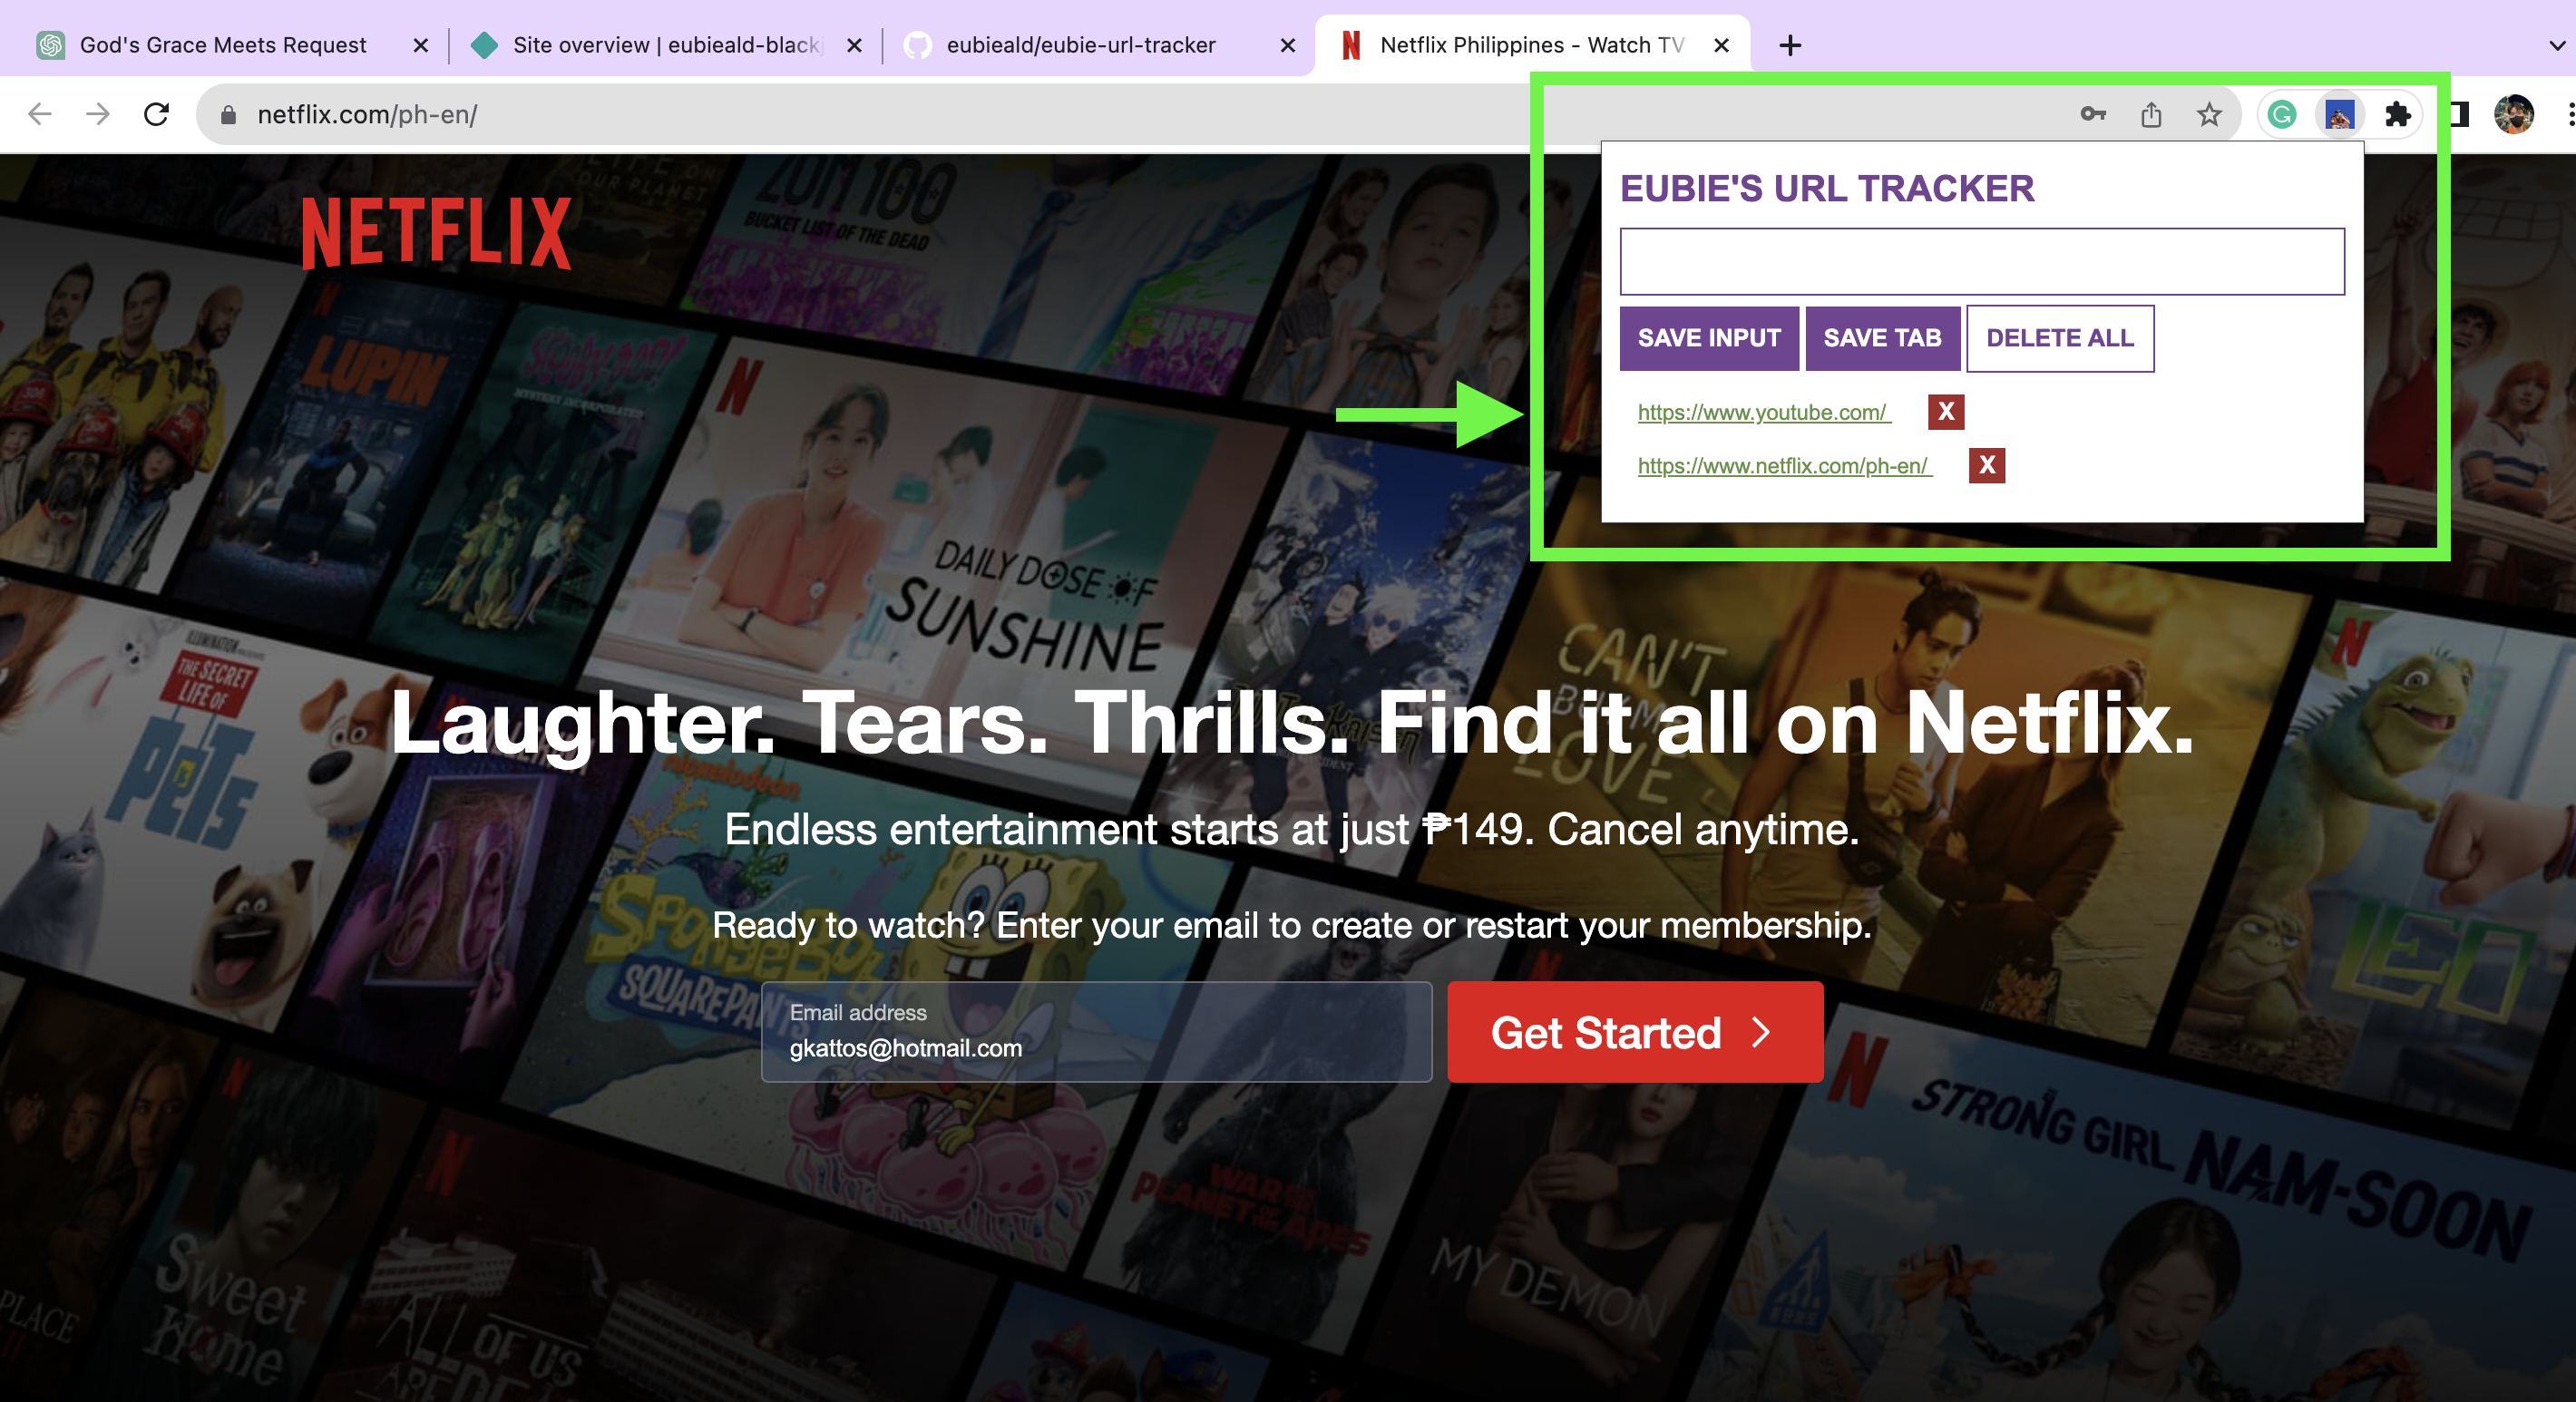
Task: Switch to eubieald/eubie-url-tracker tab
Action: [1080, 45]
